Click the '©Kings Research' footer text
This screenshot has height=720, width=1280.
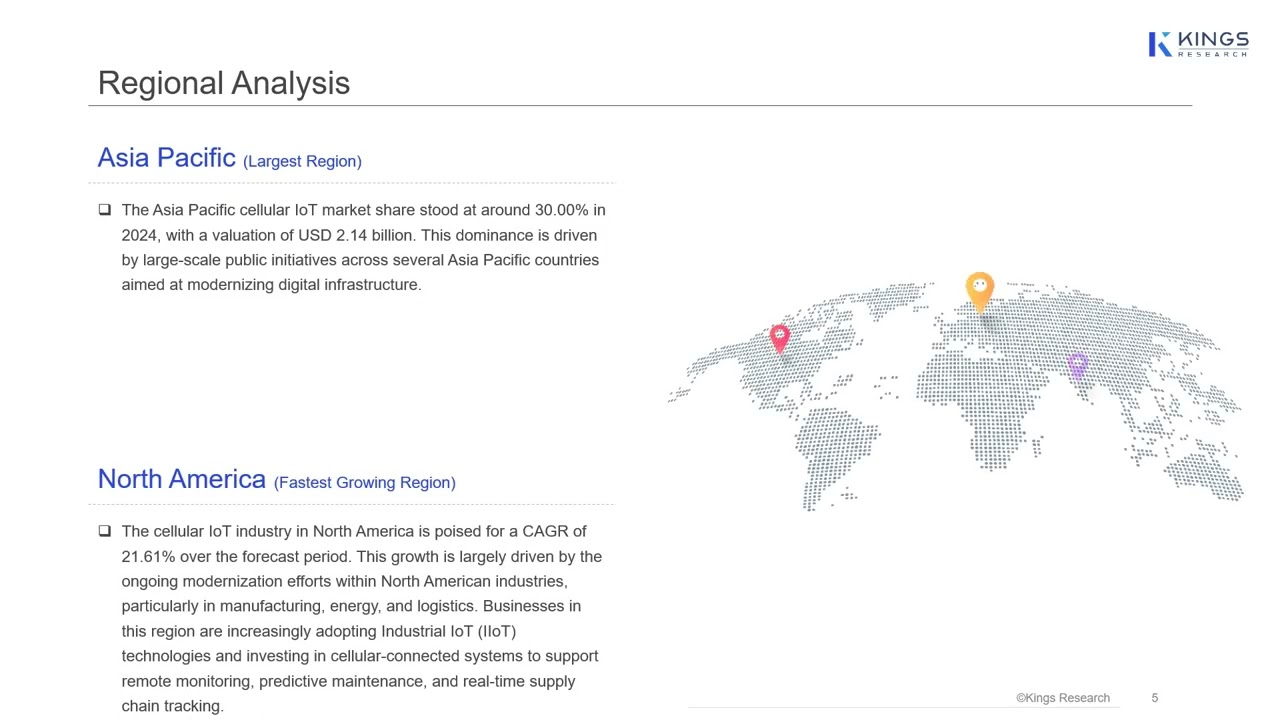(1063, 698)
